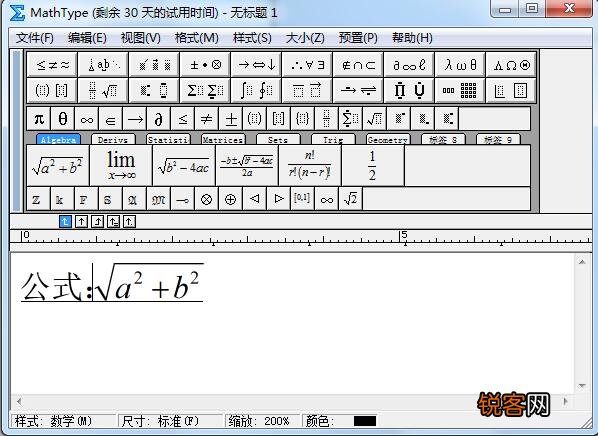Click the horizontal scrollbar left arrow

[x=19, y=401]
